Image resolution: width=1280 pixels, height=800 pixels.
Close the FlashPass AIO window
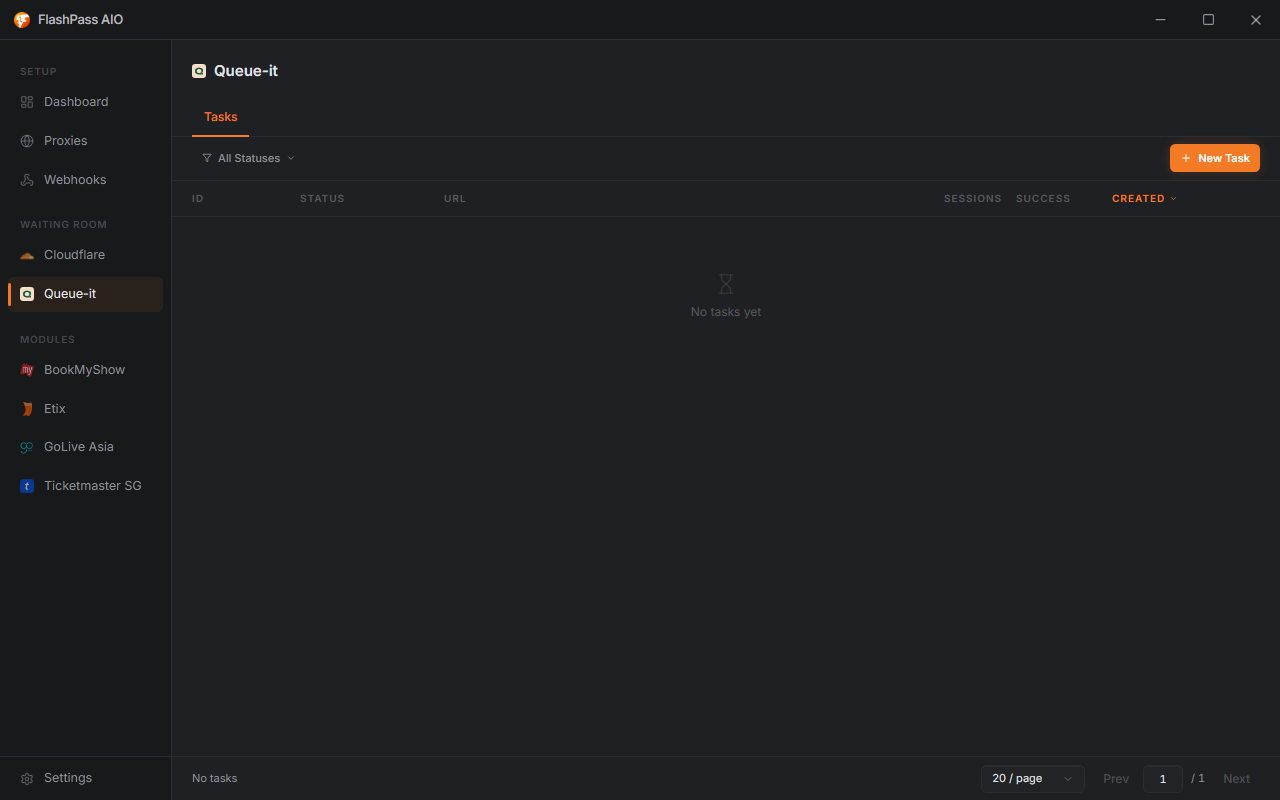point(1256,20)
